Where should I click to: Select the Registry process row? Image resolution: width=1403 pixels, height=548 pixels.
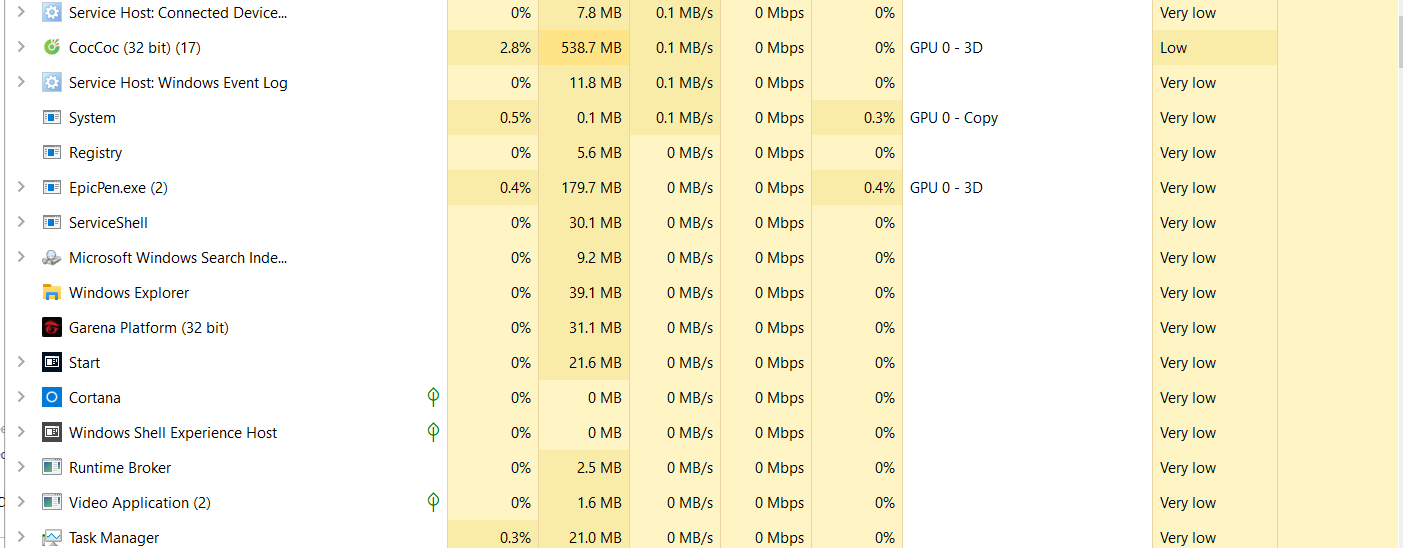tap(95, 153)
